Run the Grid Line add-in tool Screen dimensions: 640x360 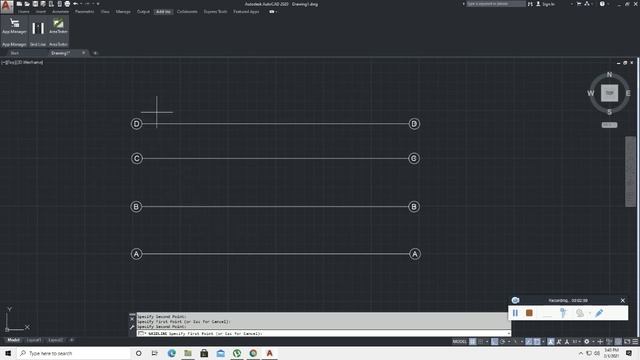point(38,29)
